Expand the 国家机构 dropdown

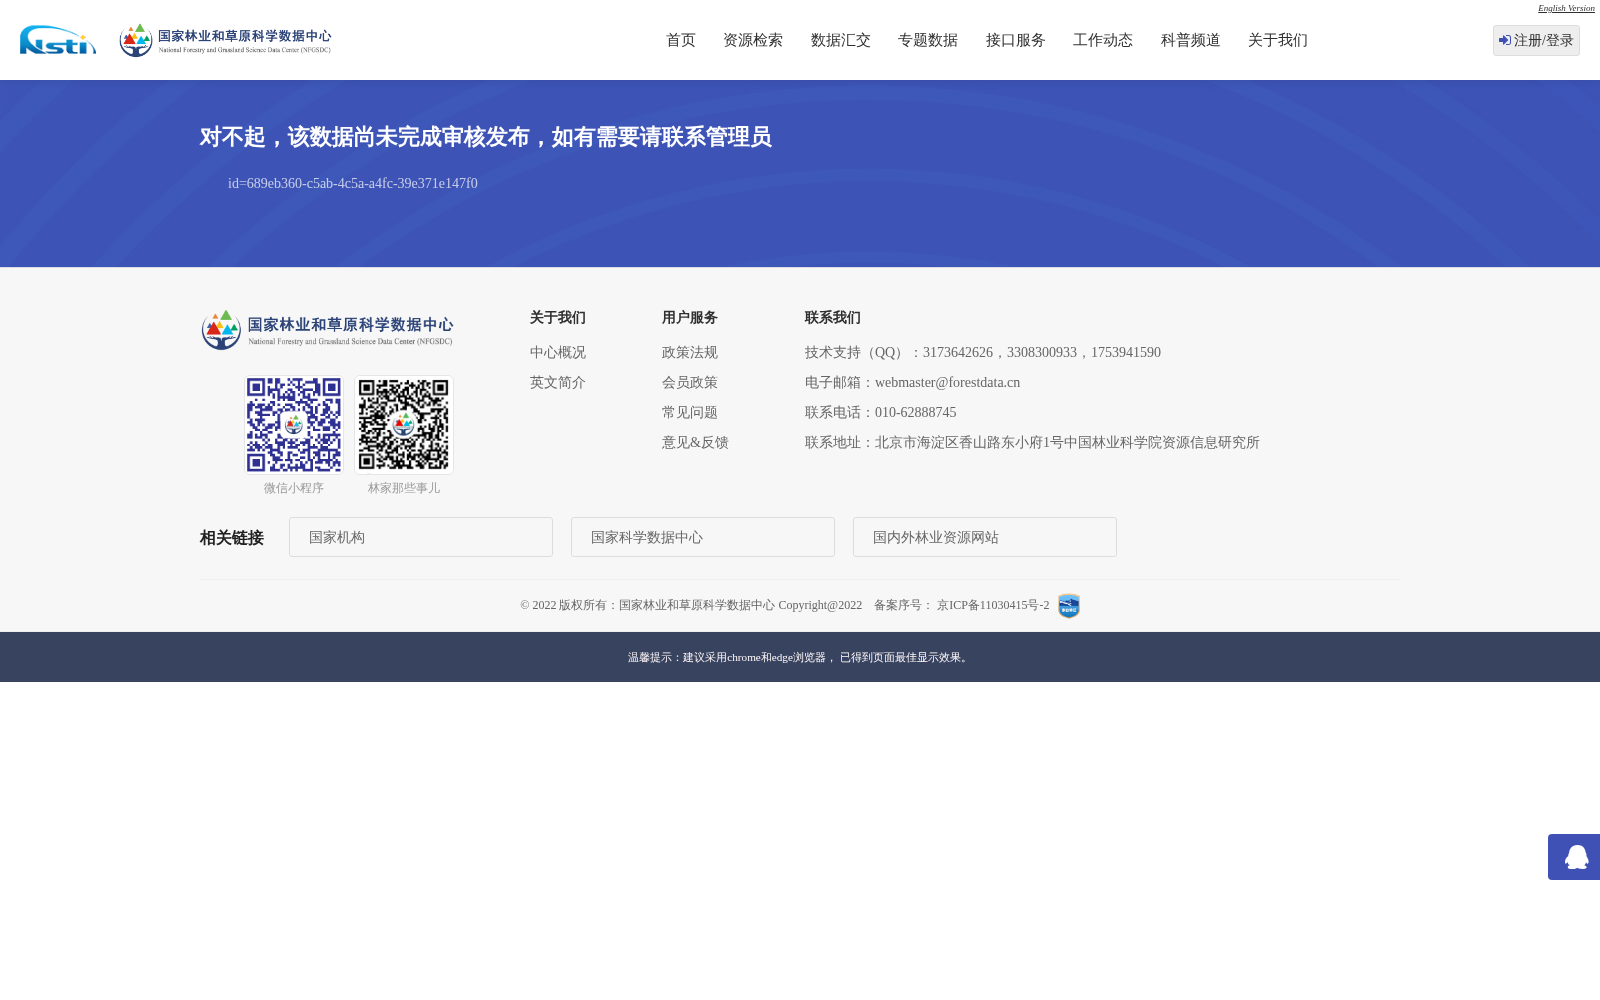(x=421, y=537)
